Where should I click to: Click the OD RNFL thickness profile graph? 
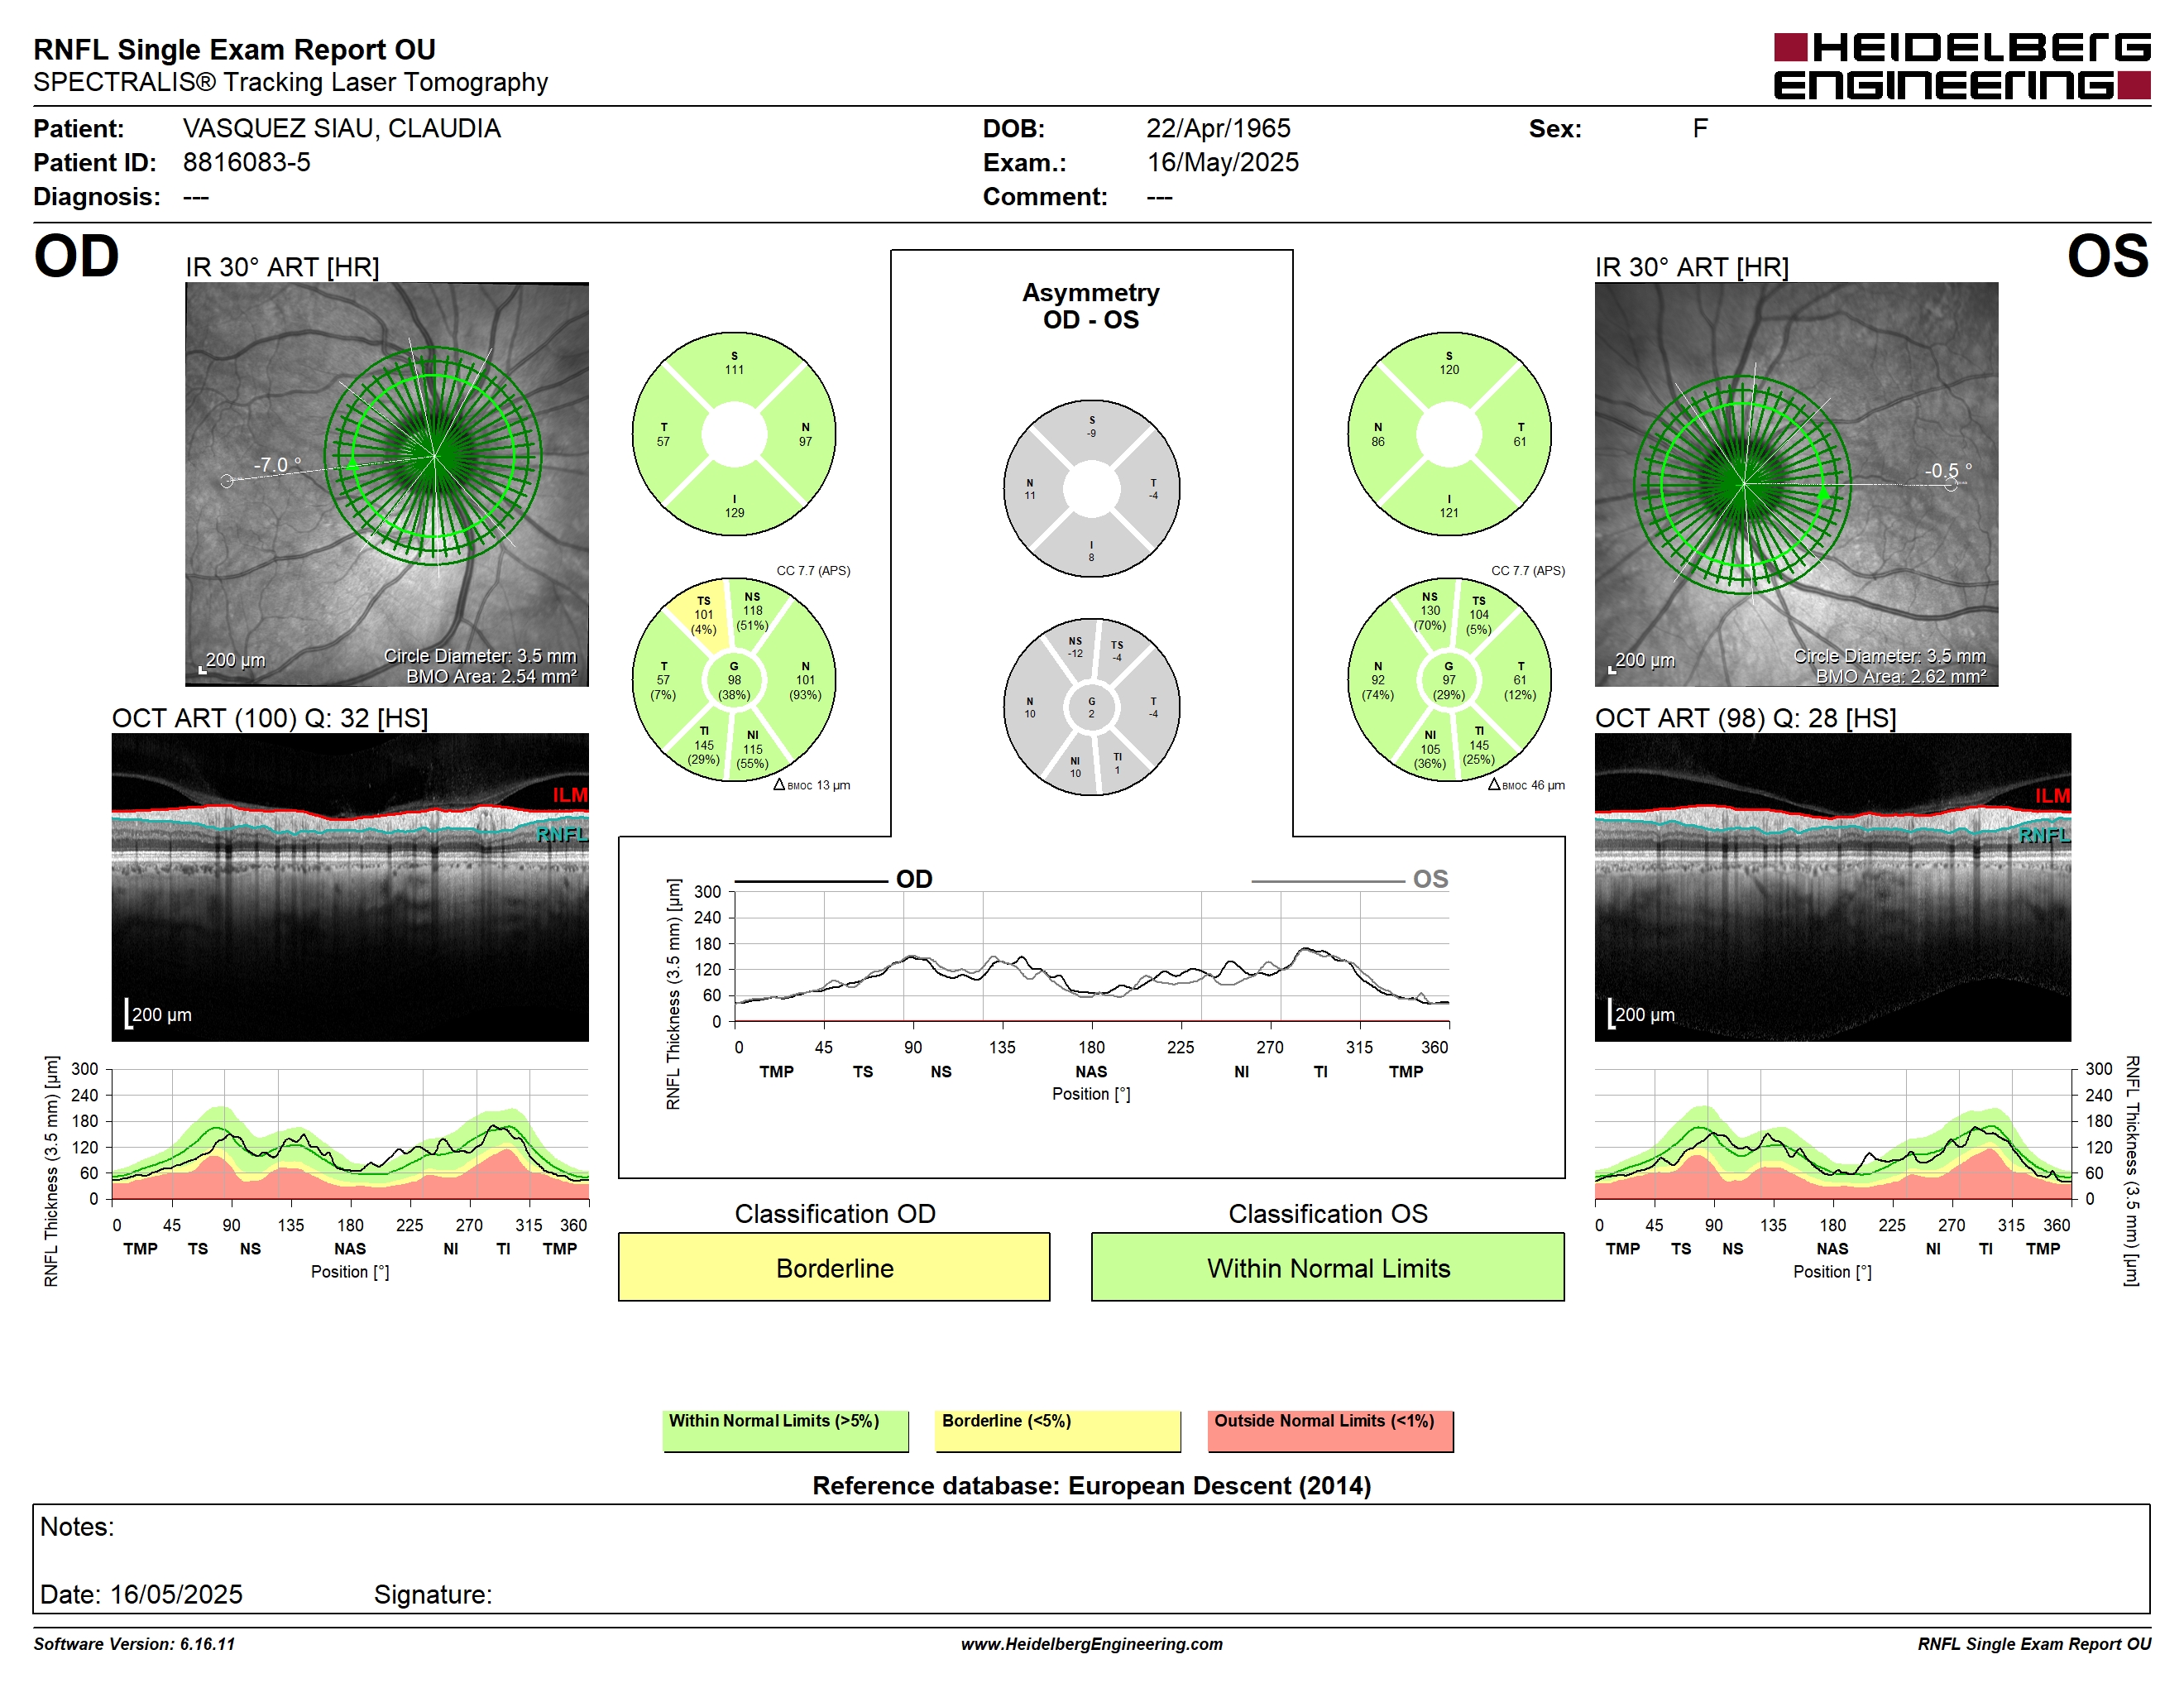point(350,1134)
